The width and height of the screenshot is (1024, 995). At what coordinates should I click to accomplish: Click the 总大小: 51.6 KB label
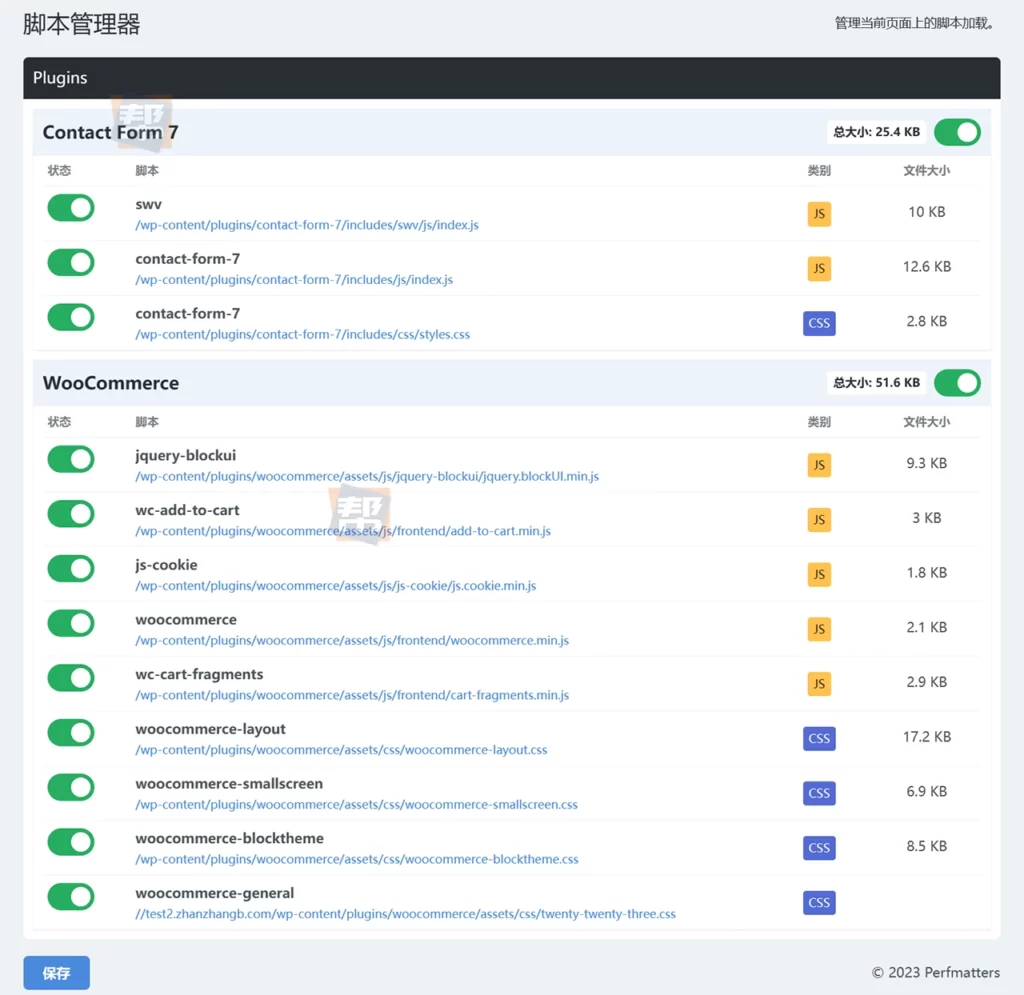[876, 383]
